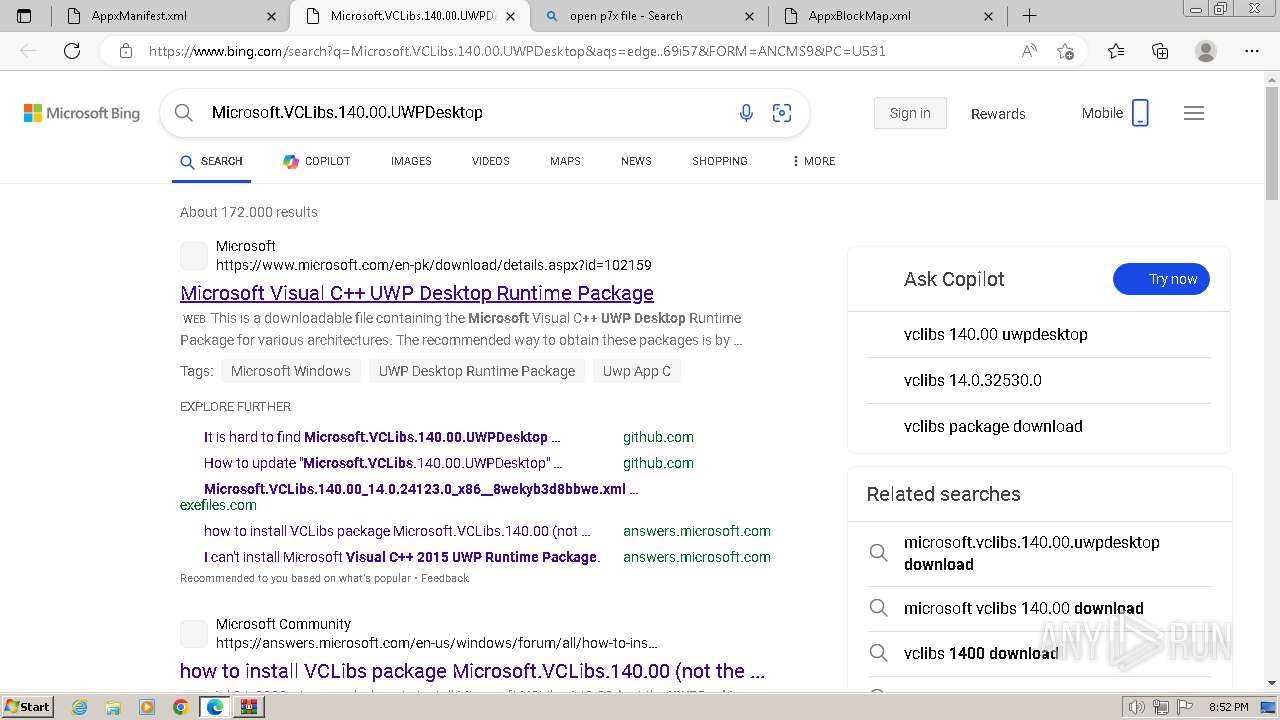Open Microsoft Visual C++ UWP Desktop Runtime Package
The height and width of the screenshot is (720, 1280).
(x=417, y=293)
